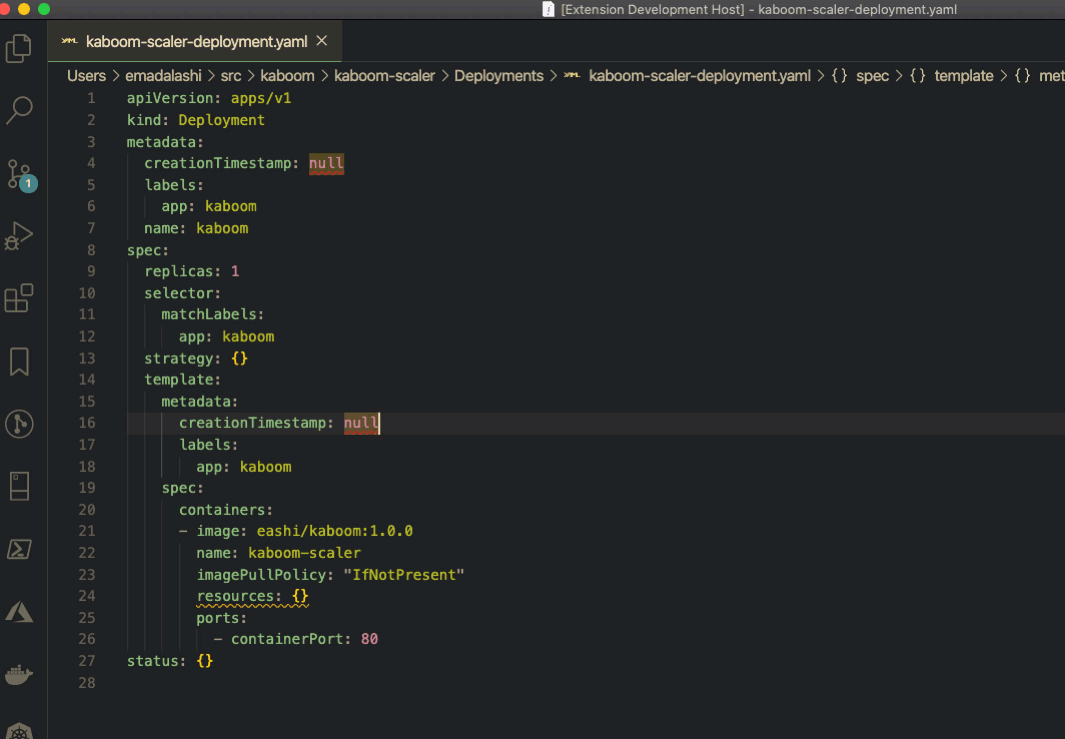
Task: Open the Deployments breadcrumb dropdown
Action: click(x=499, y=75)
